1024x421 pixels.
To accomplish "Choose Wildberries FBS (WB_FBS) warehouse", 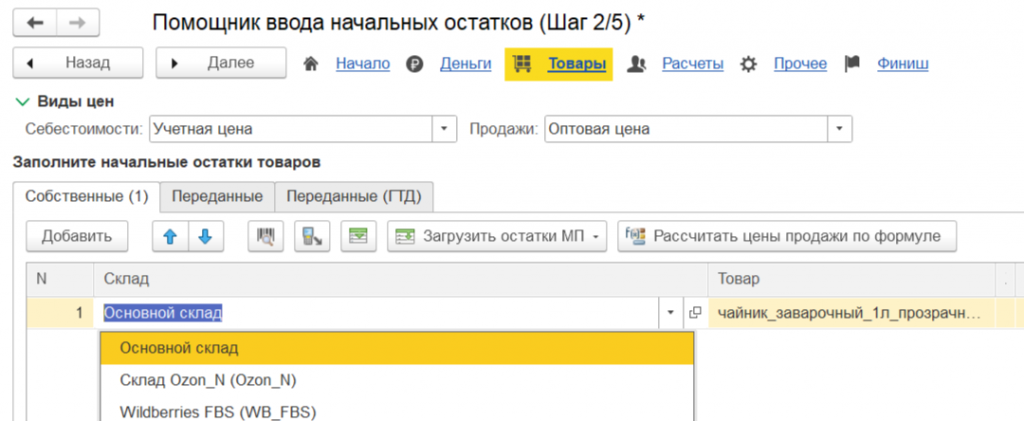I will click(219, 411).
